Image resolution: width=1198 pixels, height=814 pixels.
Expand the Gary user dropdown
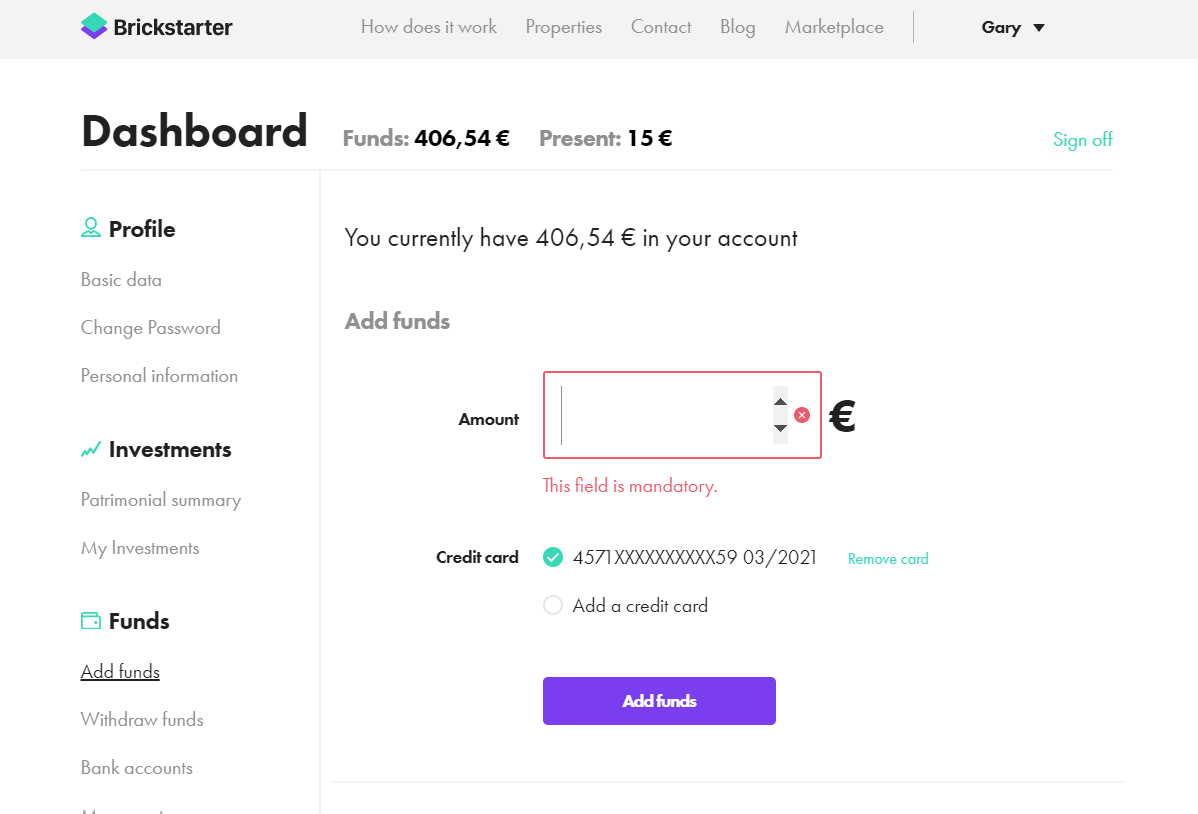pyautogui.click(x=1012, y=28)
